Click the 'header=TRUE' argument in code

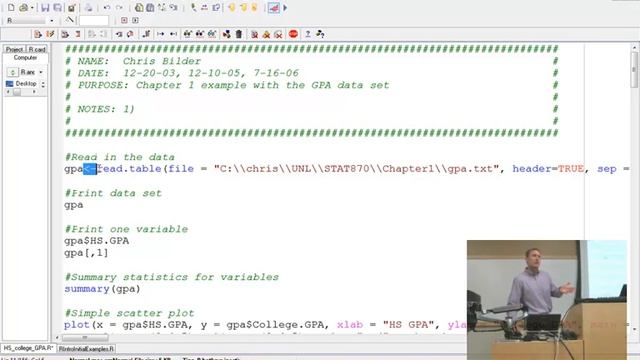pyautogui.click(x=548, y=169)
